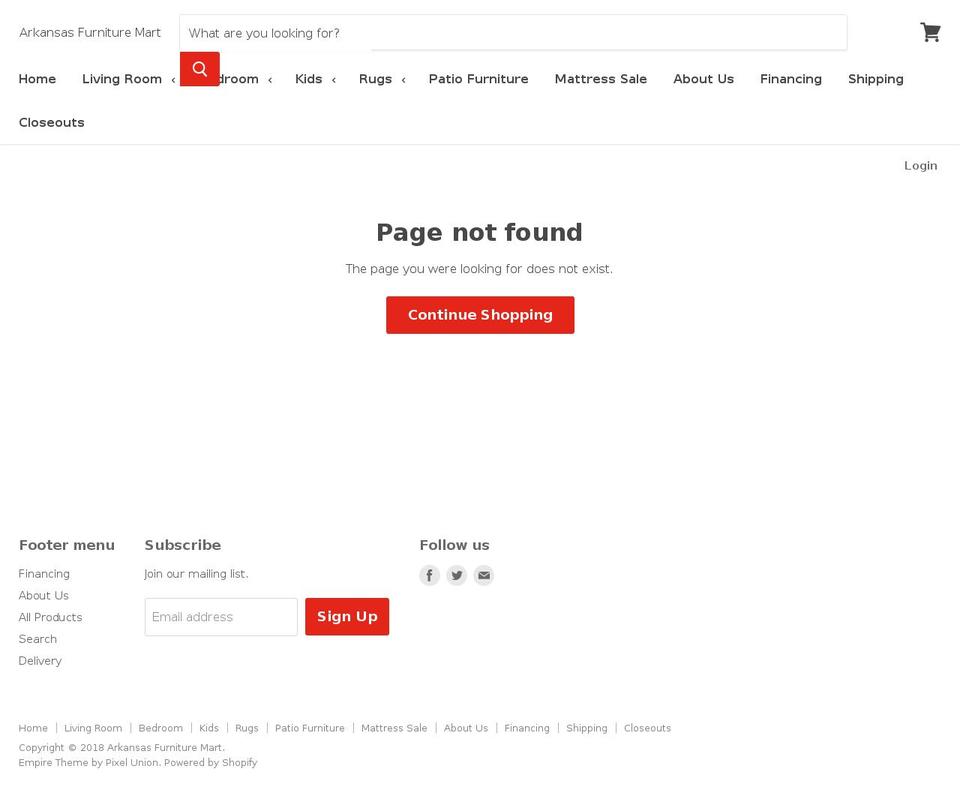Screen dimensions: 960x805
Task: Open Patio Furniture in main navigation
Action: click(479, 79)
